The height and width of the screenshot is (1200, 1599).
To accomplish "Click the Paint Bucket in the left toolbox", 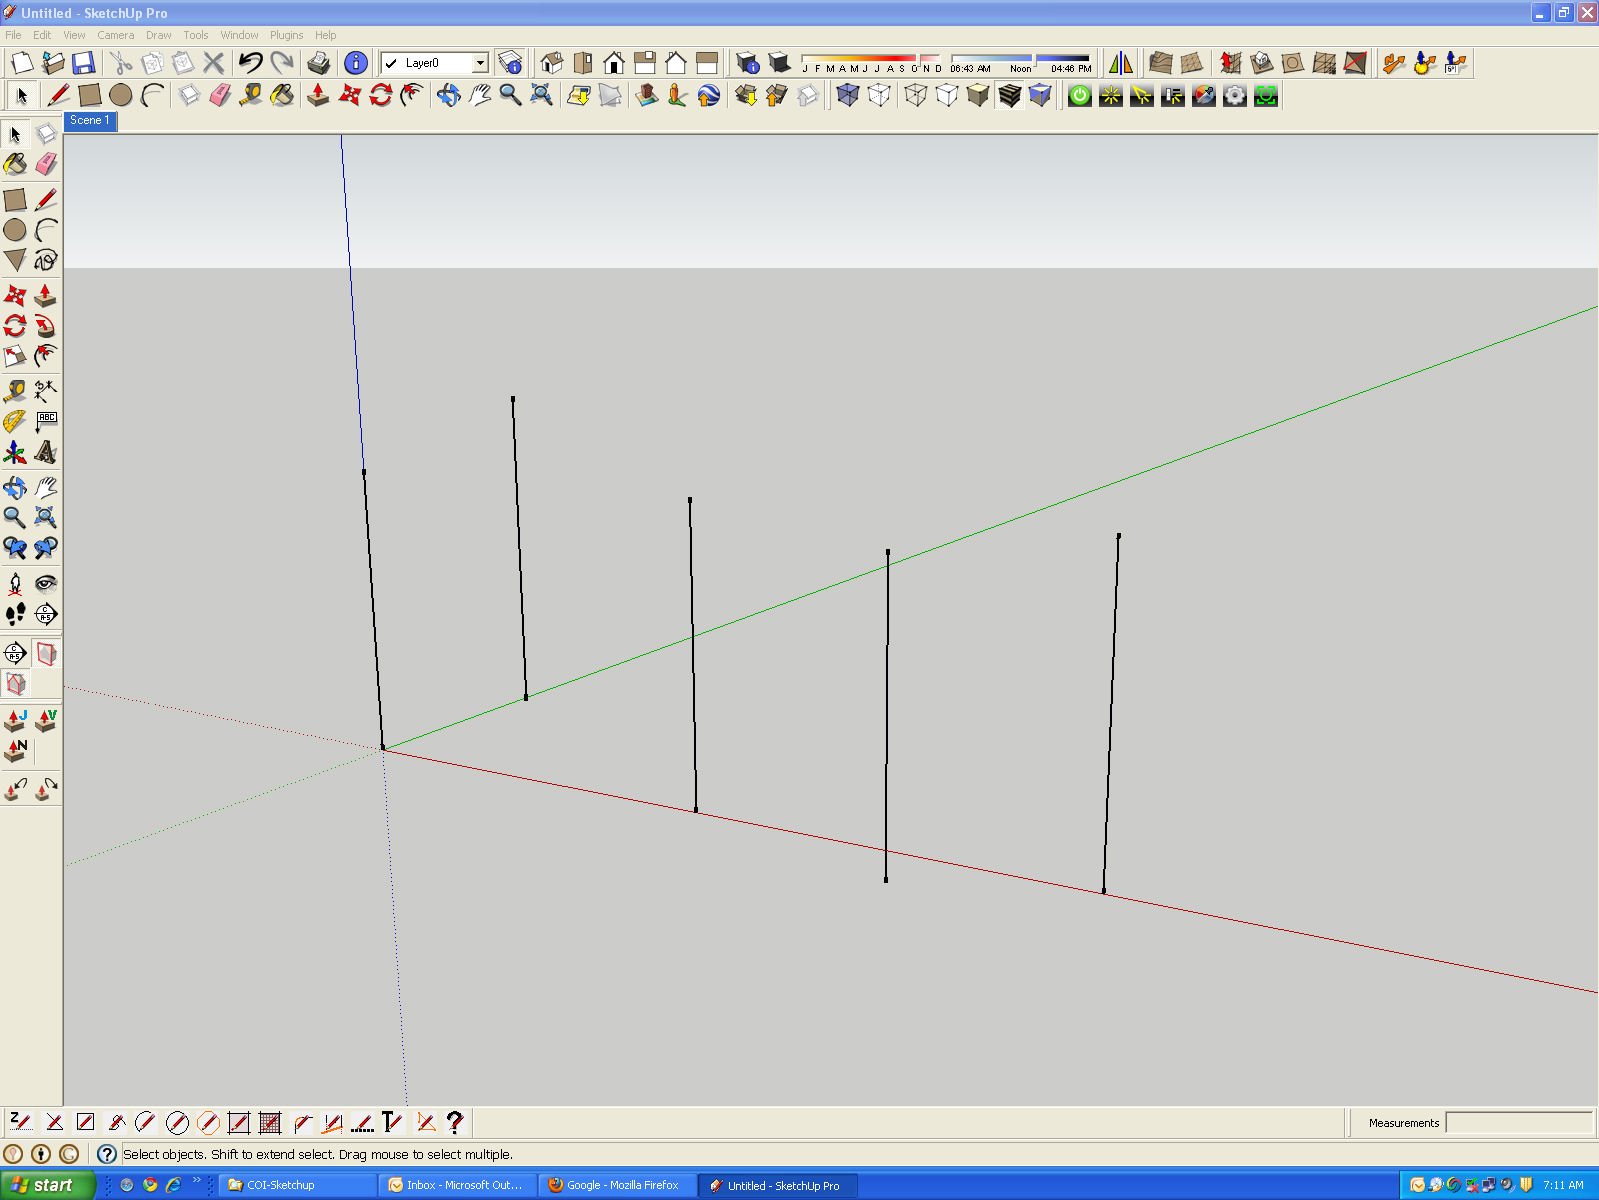I will point(15,164).
